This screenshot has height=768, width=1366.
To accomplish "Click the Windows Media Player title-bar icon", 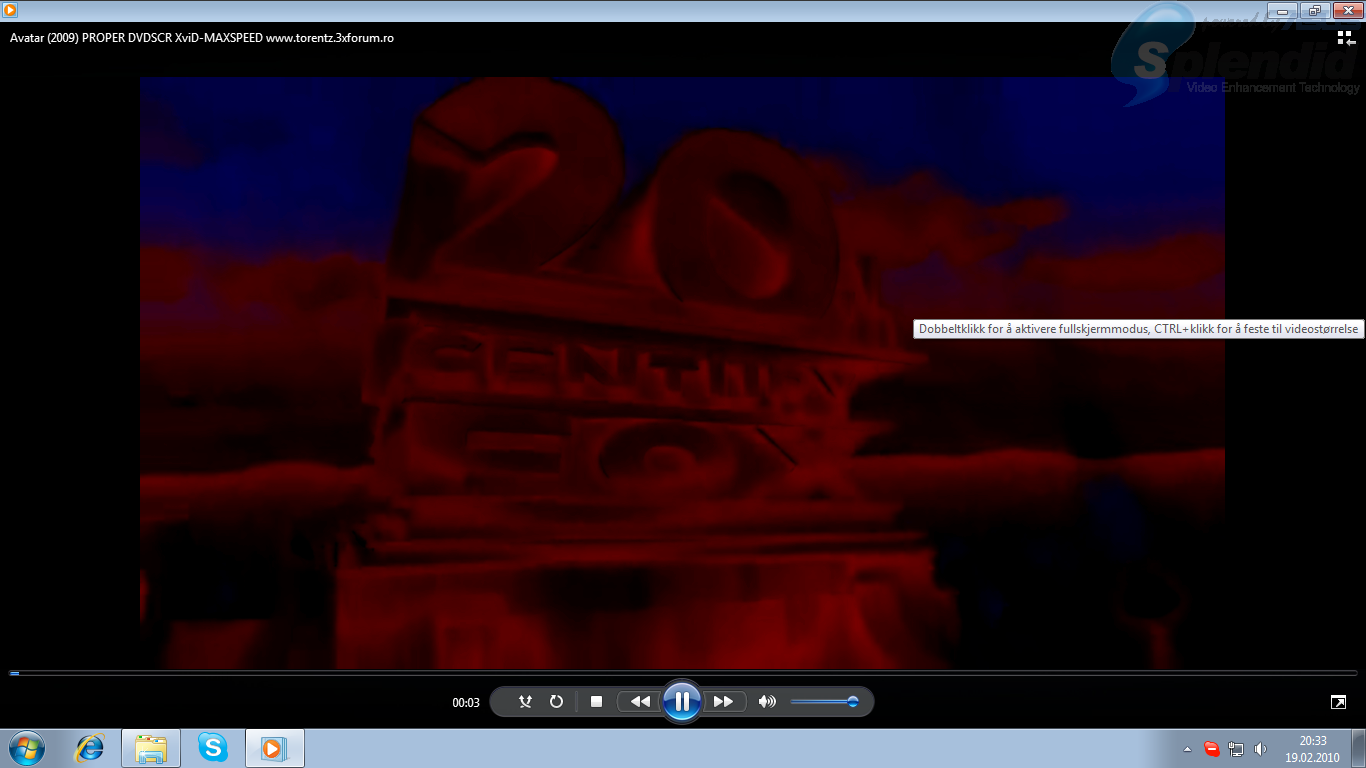I will click(x=10, y=9).
